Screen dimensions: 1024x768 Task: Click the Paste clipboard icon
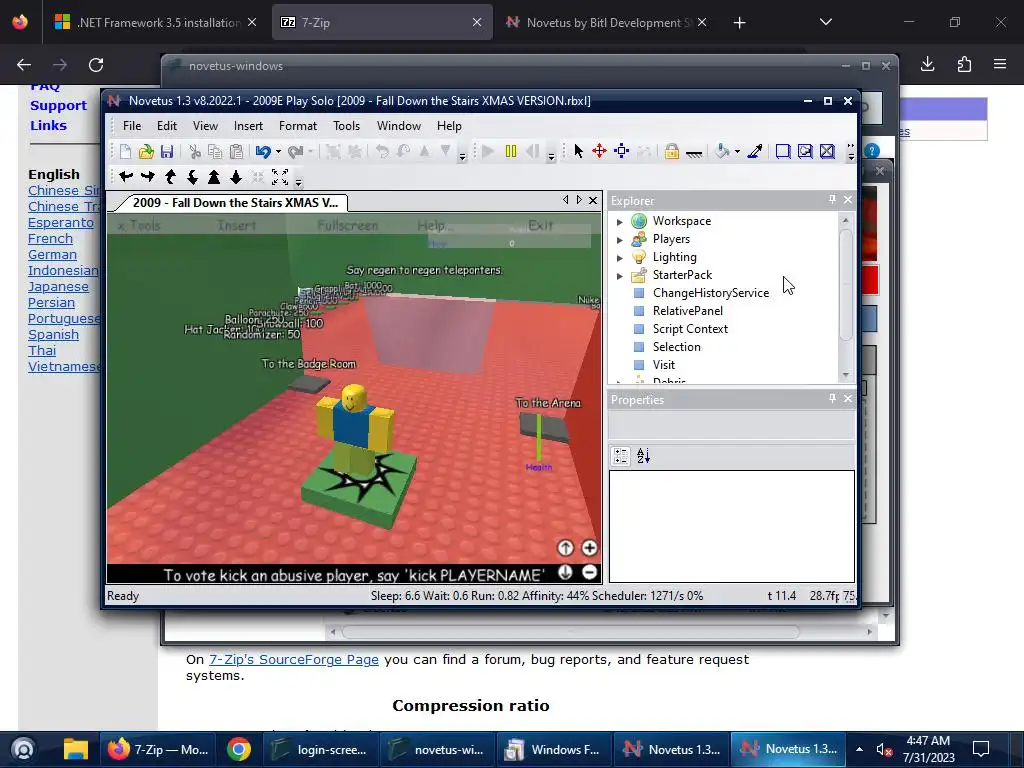click(236, 152)
